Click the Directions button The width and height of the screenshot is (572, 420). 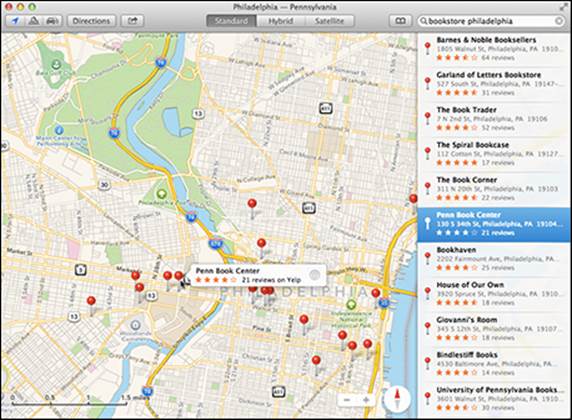click(91, 21)
